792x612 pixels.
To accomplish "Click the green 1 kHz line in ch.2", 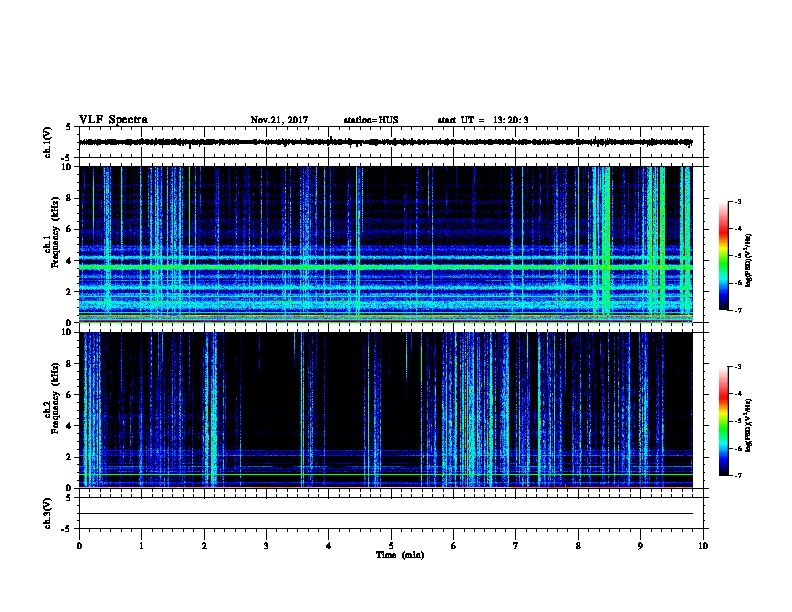I will (385, 474).
